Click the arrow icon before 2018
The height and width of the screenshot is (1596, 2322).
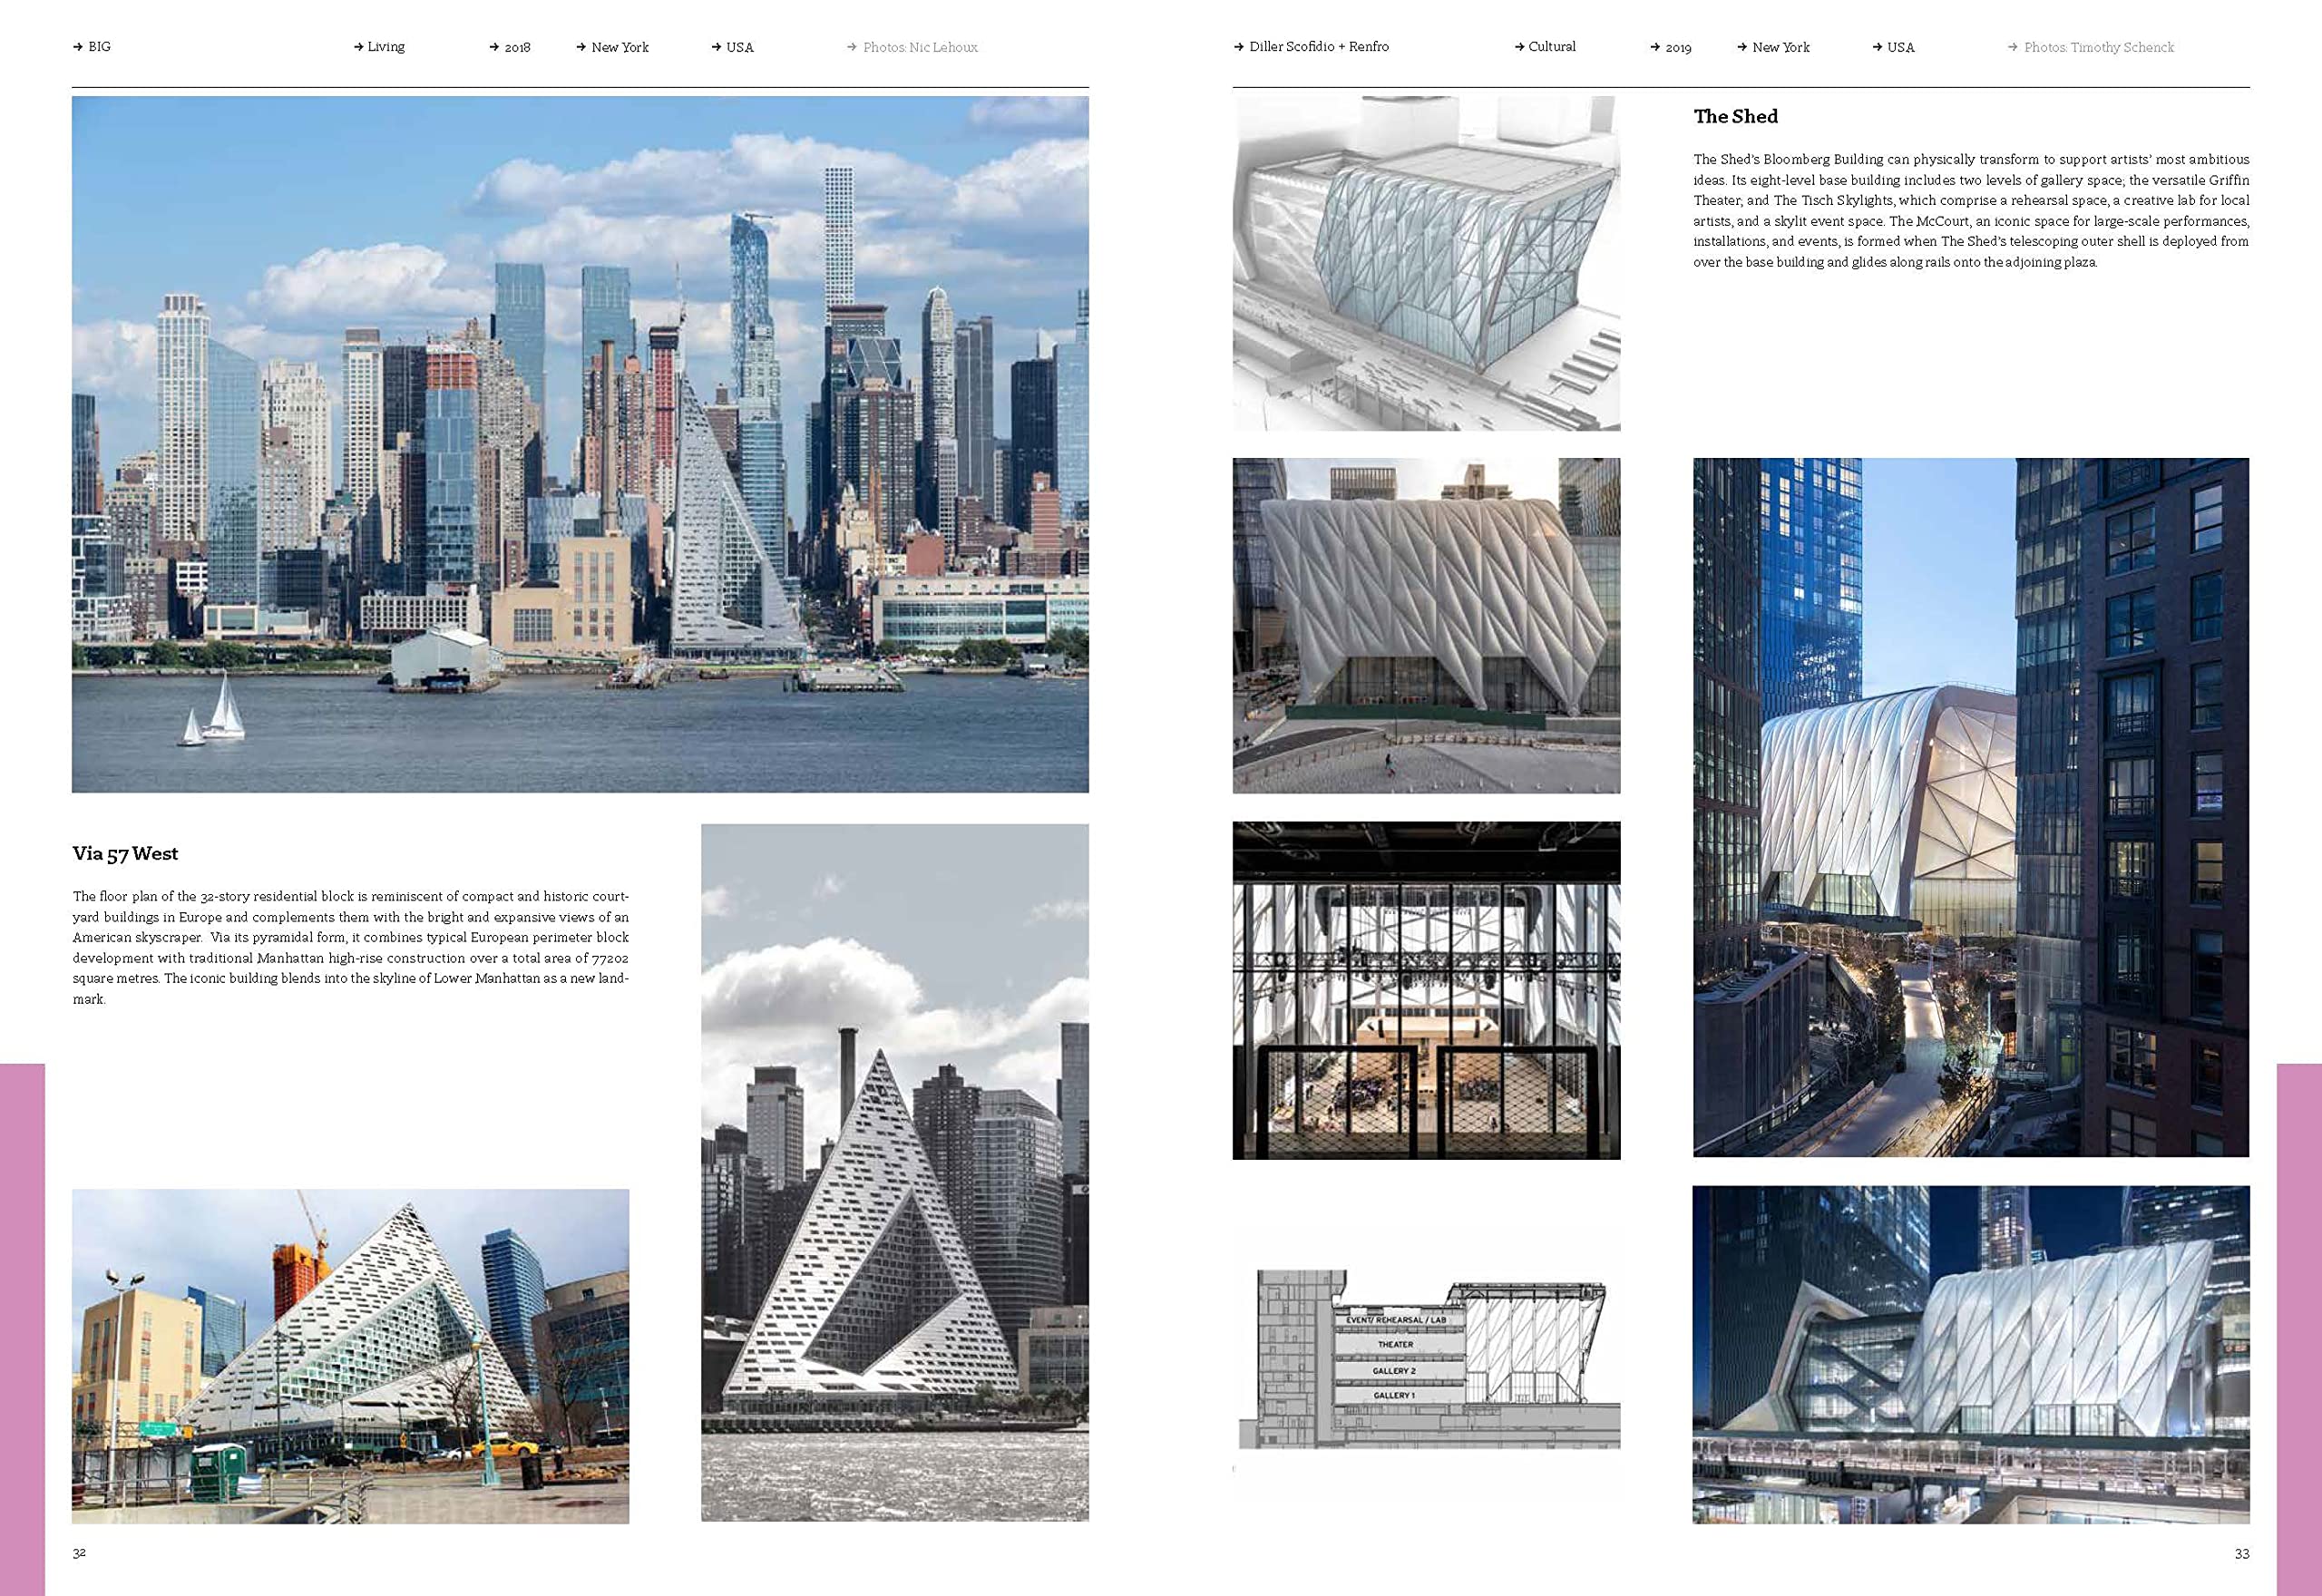494,47
